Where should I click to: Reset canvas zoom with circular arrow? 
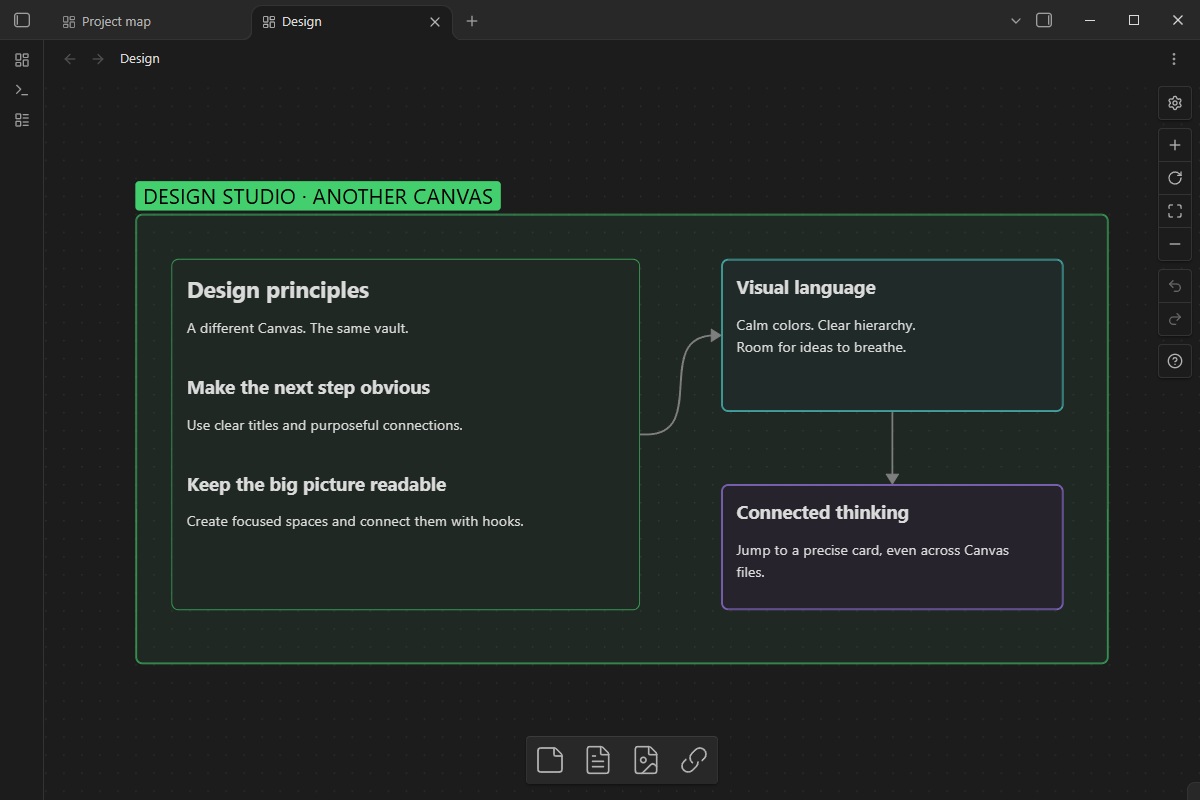[1175, 178]
